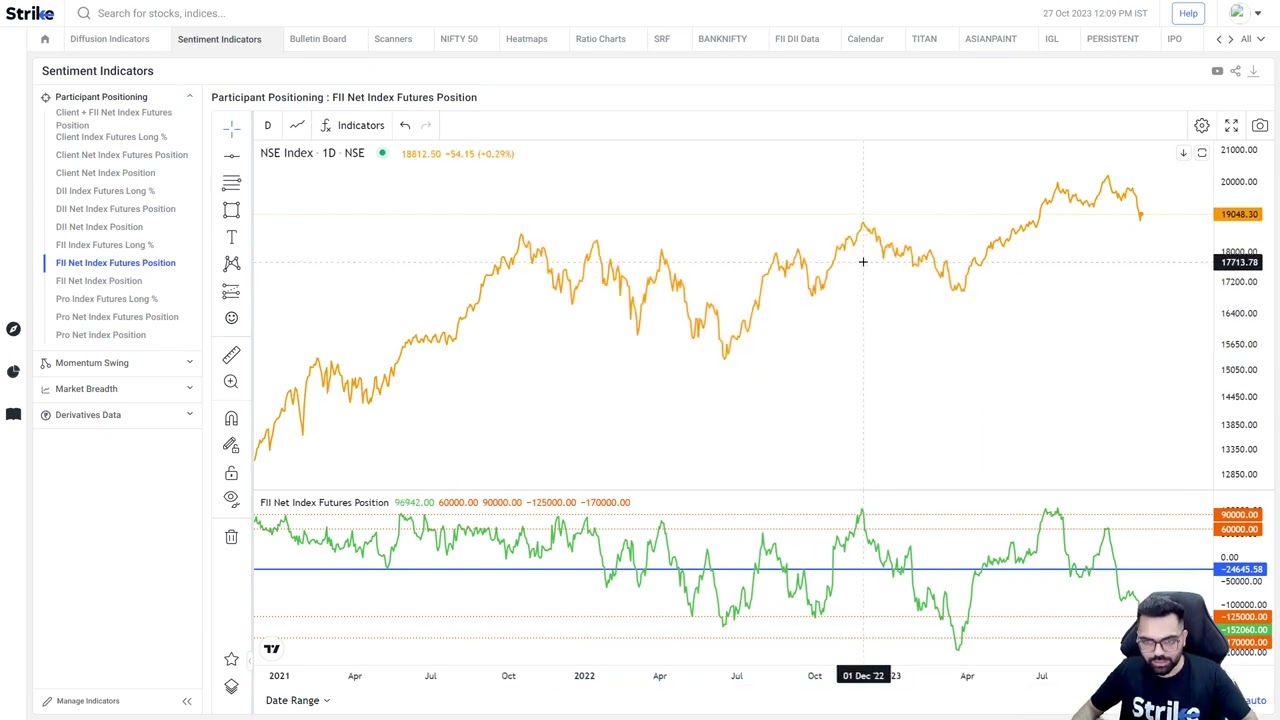Screen dimensions: 1280x720
Task: Select the trend line drawing tool
Action: coord(231,156)
